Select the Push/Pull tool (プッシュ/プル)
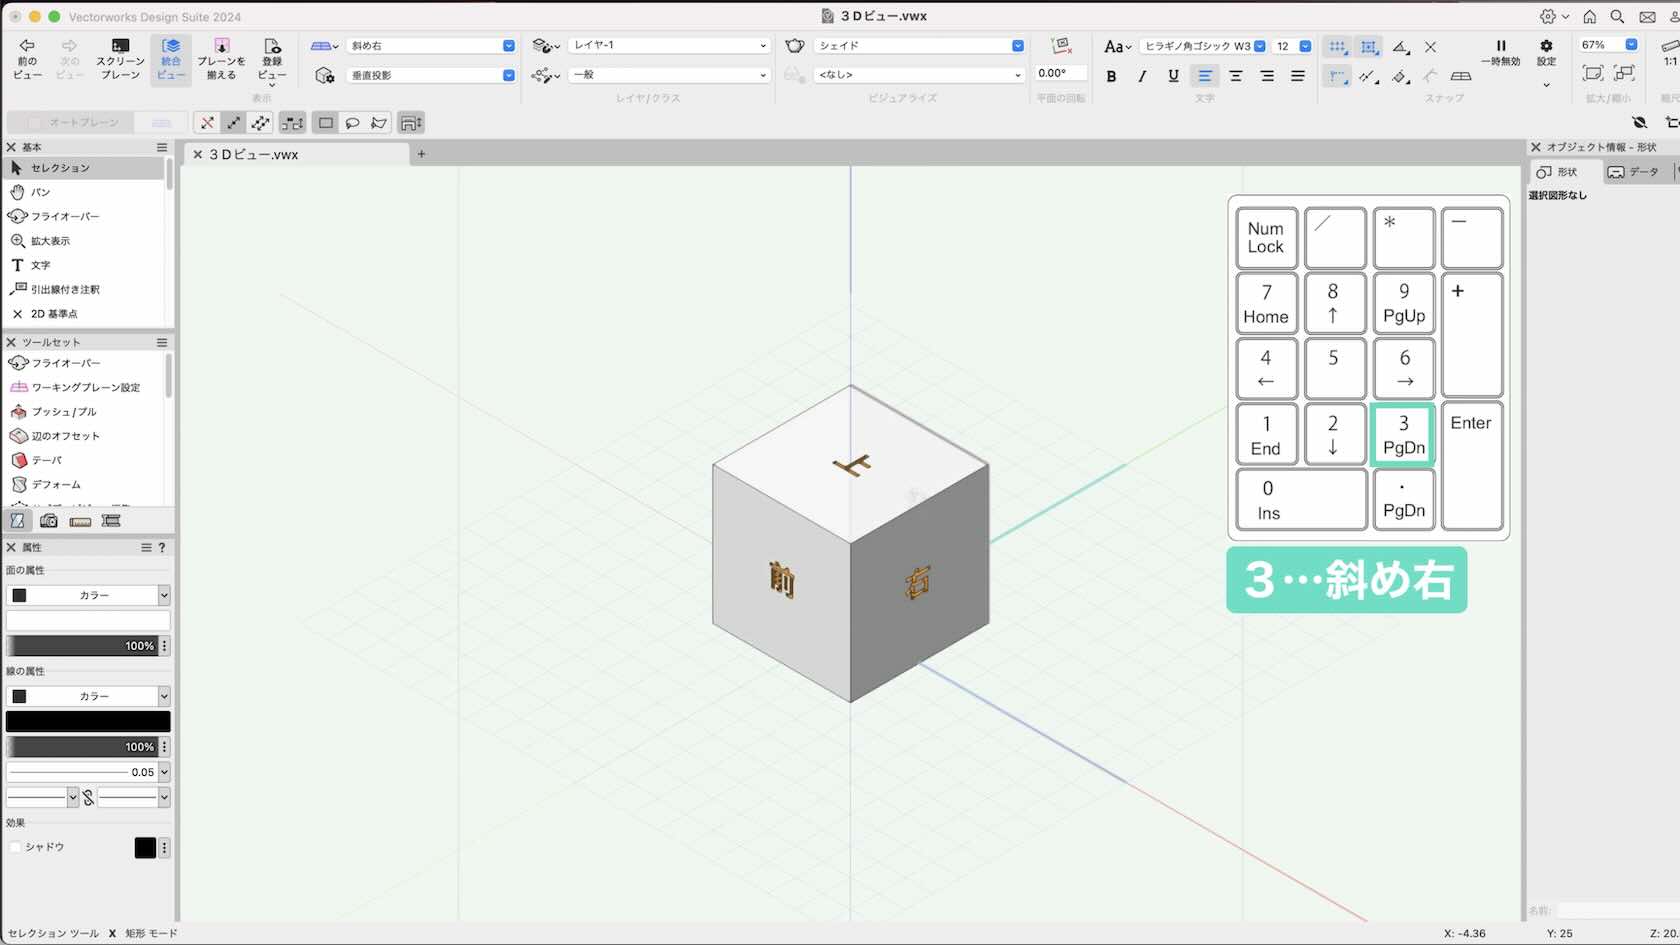Viewport: 1680px width, 945px height. [85, 412]
